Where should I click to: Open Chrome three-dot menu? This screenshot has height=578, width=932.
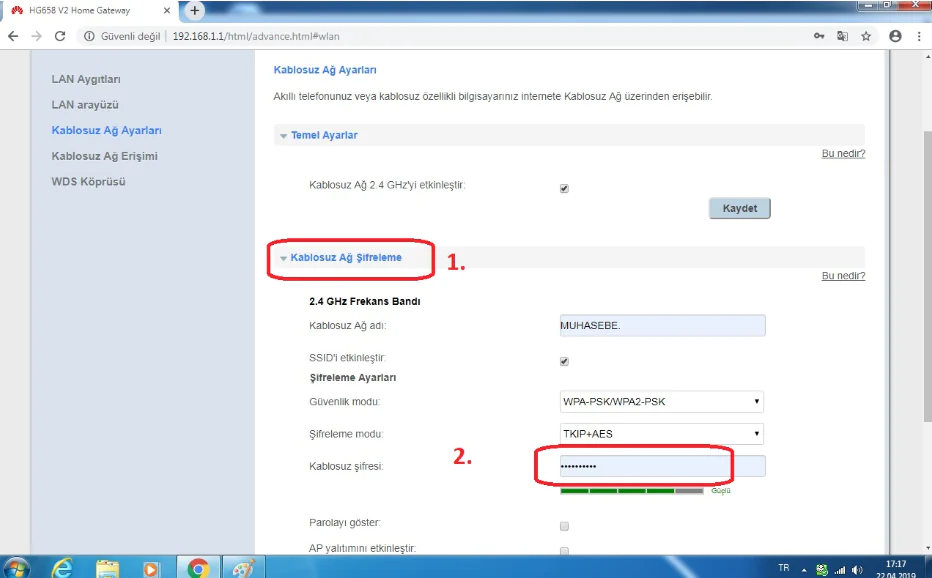[919, 36]
